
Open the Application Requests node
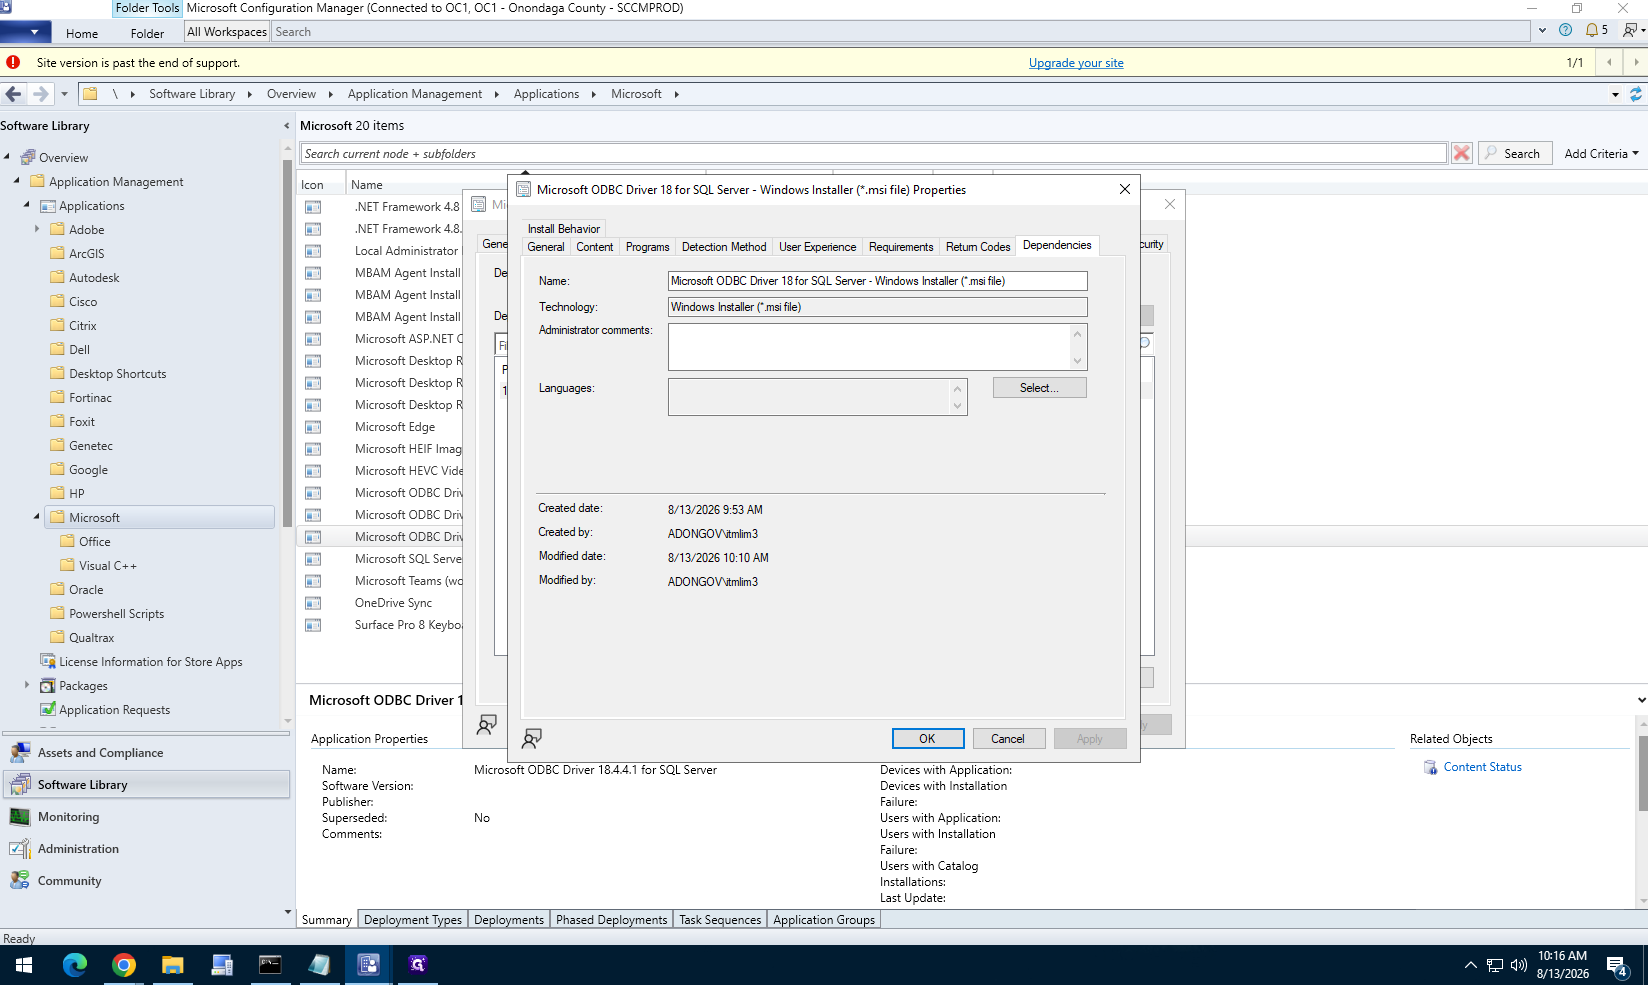[x=114, y=710]
